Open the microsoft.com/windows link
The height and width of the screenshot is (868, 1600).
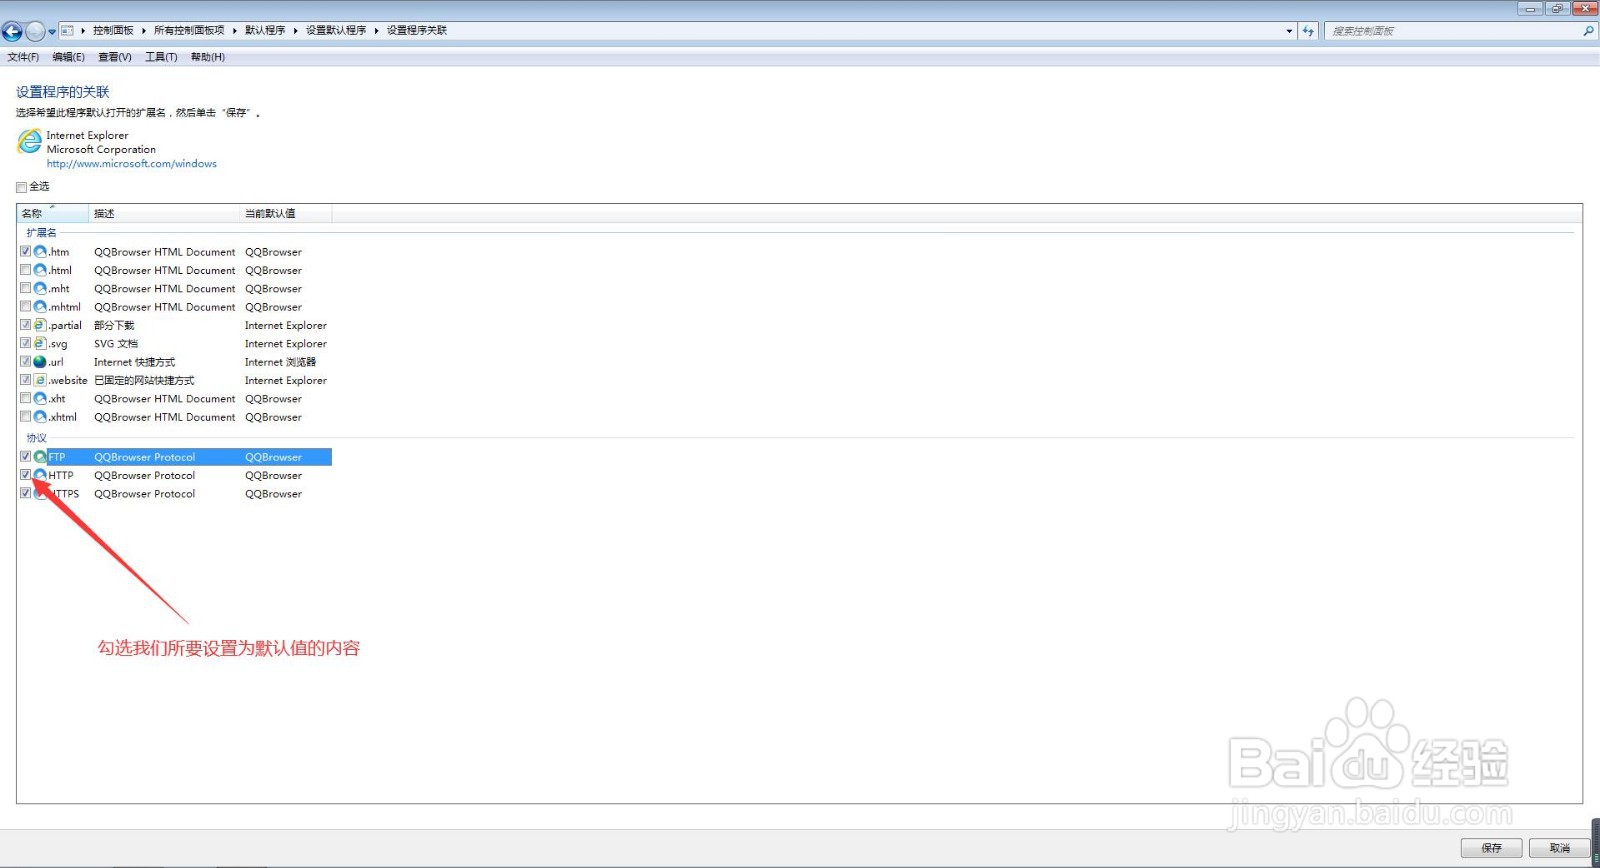132,164
